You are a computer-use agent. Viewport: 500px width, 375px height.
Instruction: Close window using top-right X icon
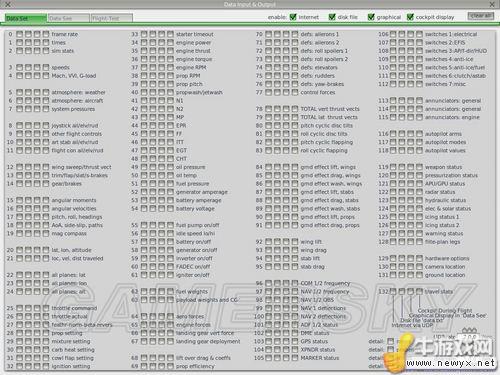tap(492, 4)
